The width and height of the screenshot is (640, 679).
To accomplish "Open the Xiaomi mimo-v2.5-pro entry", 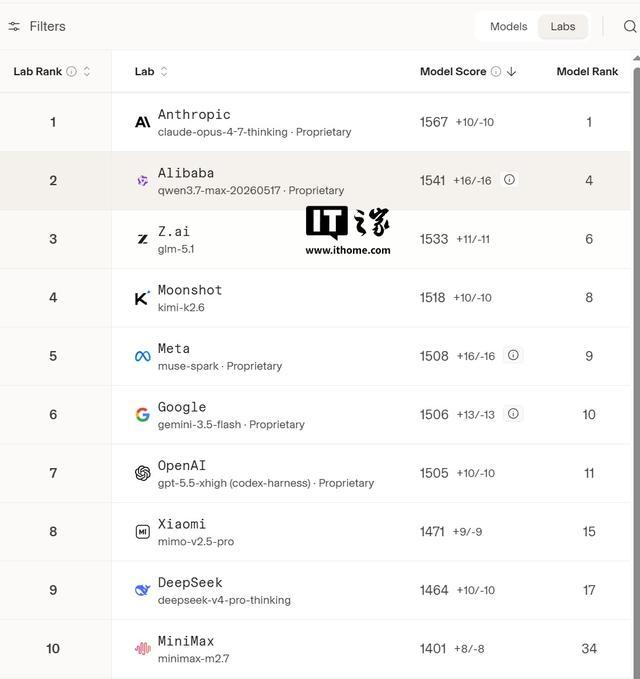I will [315, 532].
